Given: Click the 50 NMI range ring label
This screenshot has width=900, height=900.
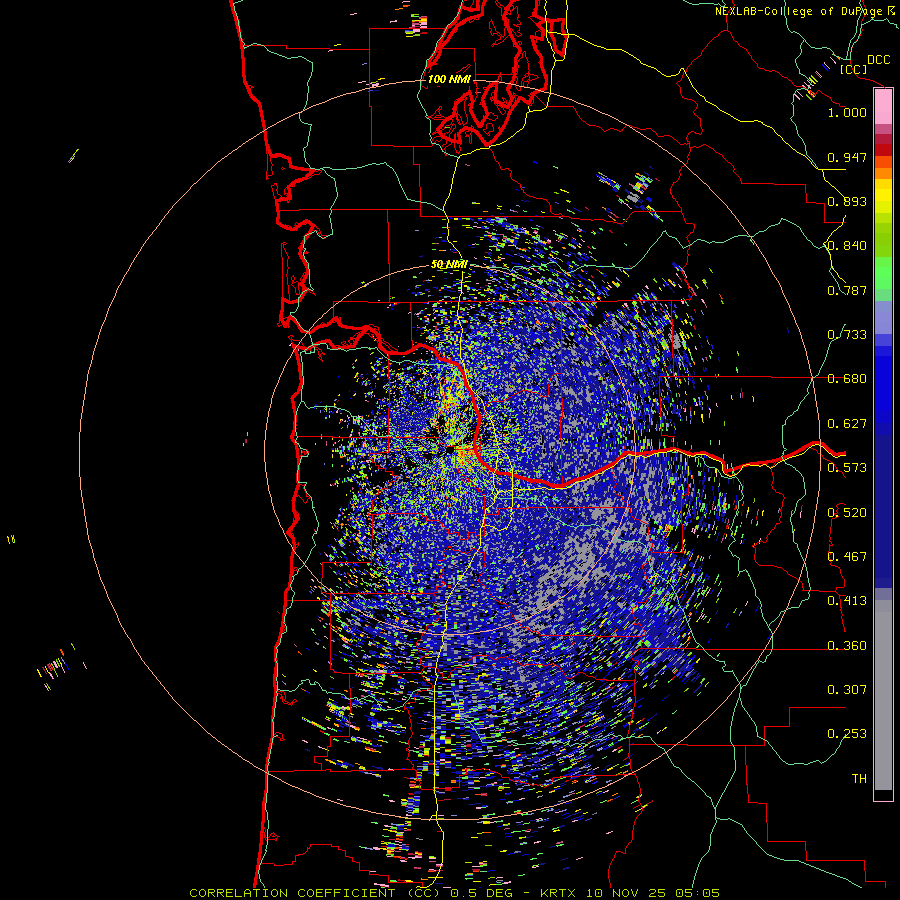Looking at the screenshot, I should [x=449, y=265].
